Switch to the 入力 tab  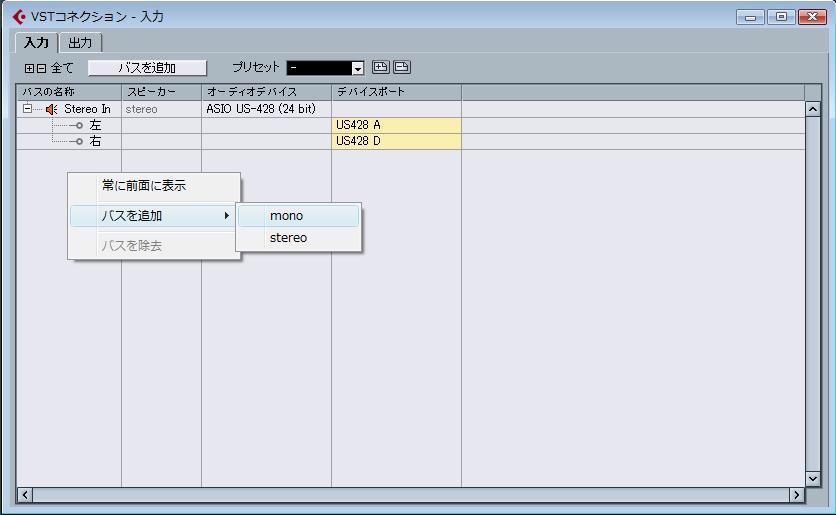pyautogui.click(x=36, y=43)
